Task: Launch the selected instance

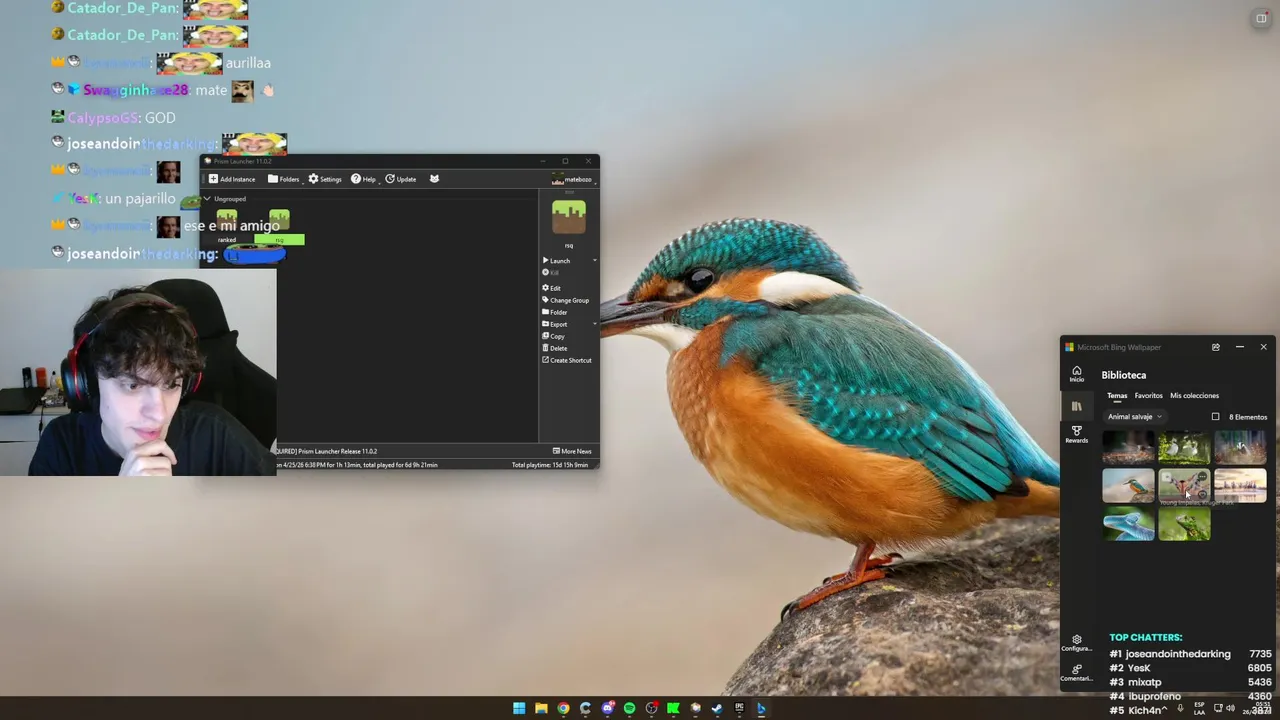Action: 556,261
